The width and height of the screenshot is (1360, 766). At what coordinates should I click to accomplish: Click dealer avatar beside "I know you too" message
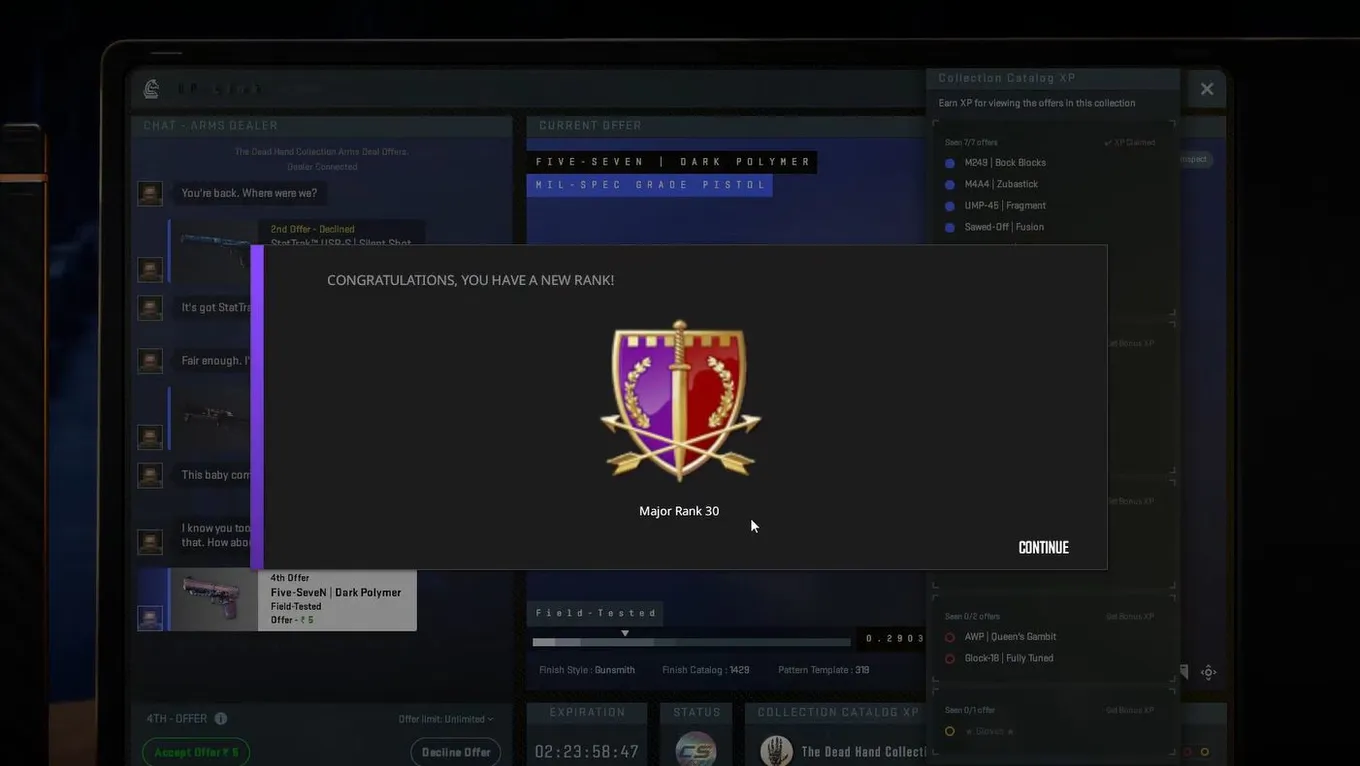[x=150, y=542]
